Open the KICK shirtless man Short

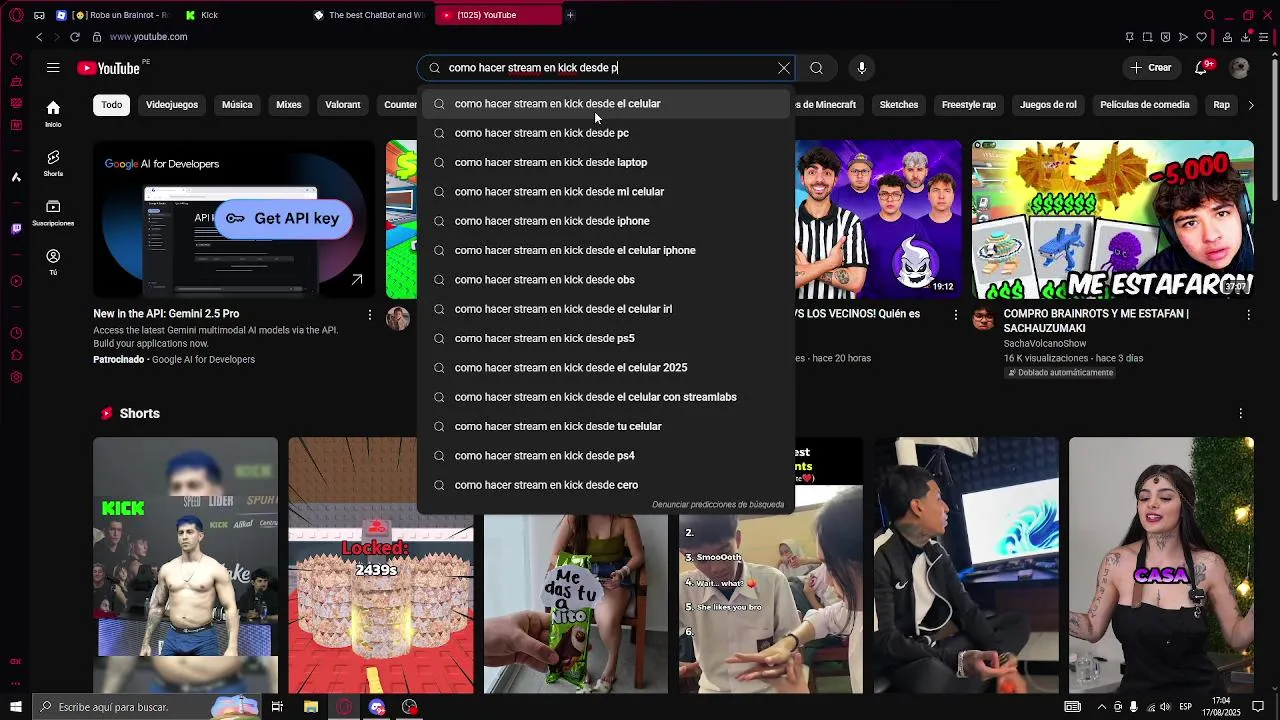pyautogui.click(x=185, y=565)
